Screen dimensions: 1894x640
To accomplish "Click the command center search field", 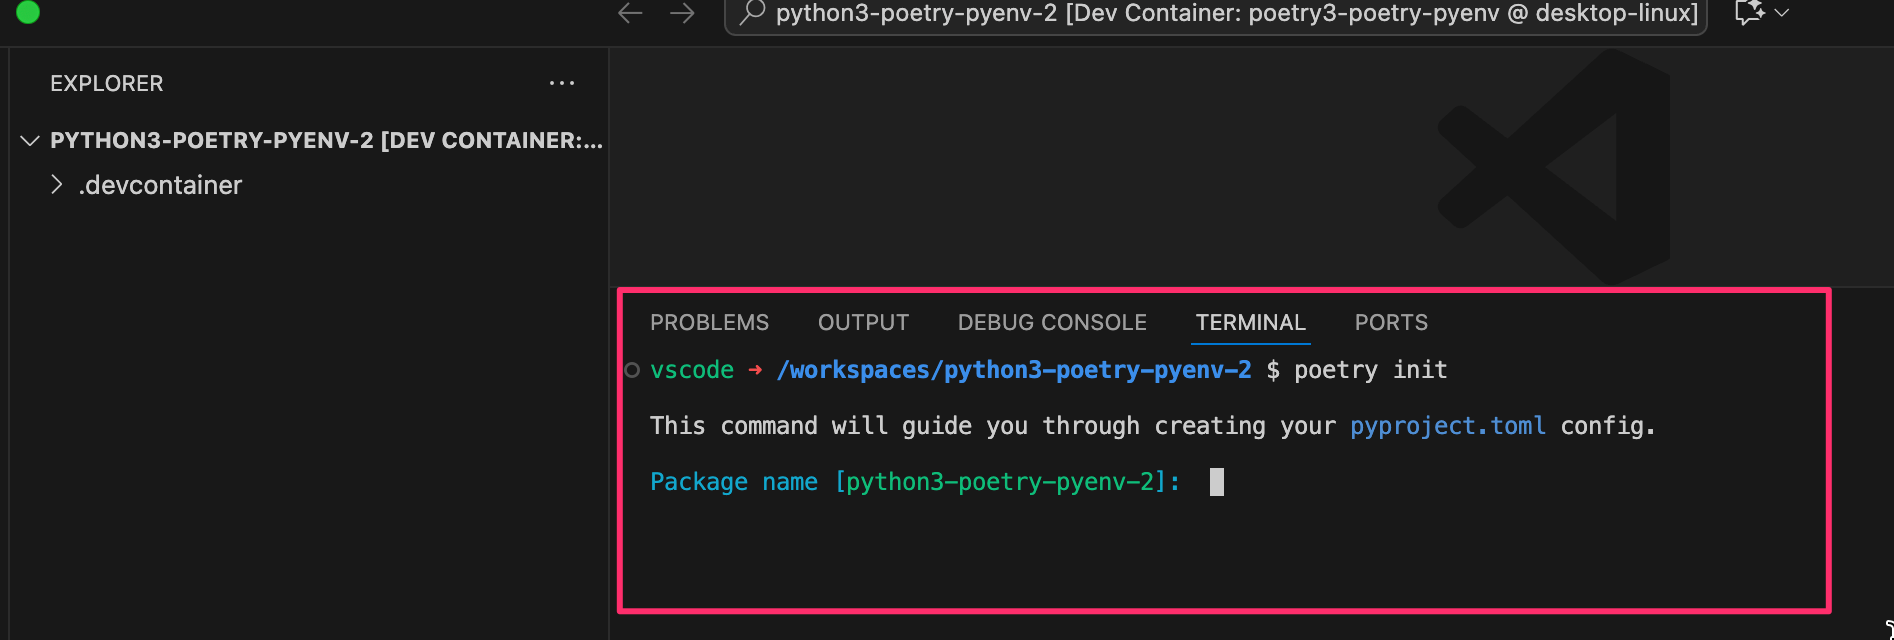I will pyautogui.click(x=1236, y=13).
